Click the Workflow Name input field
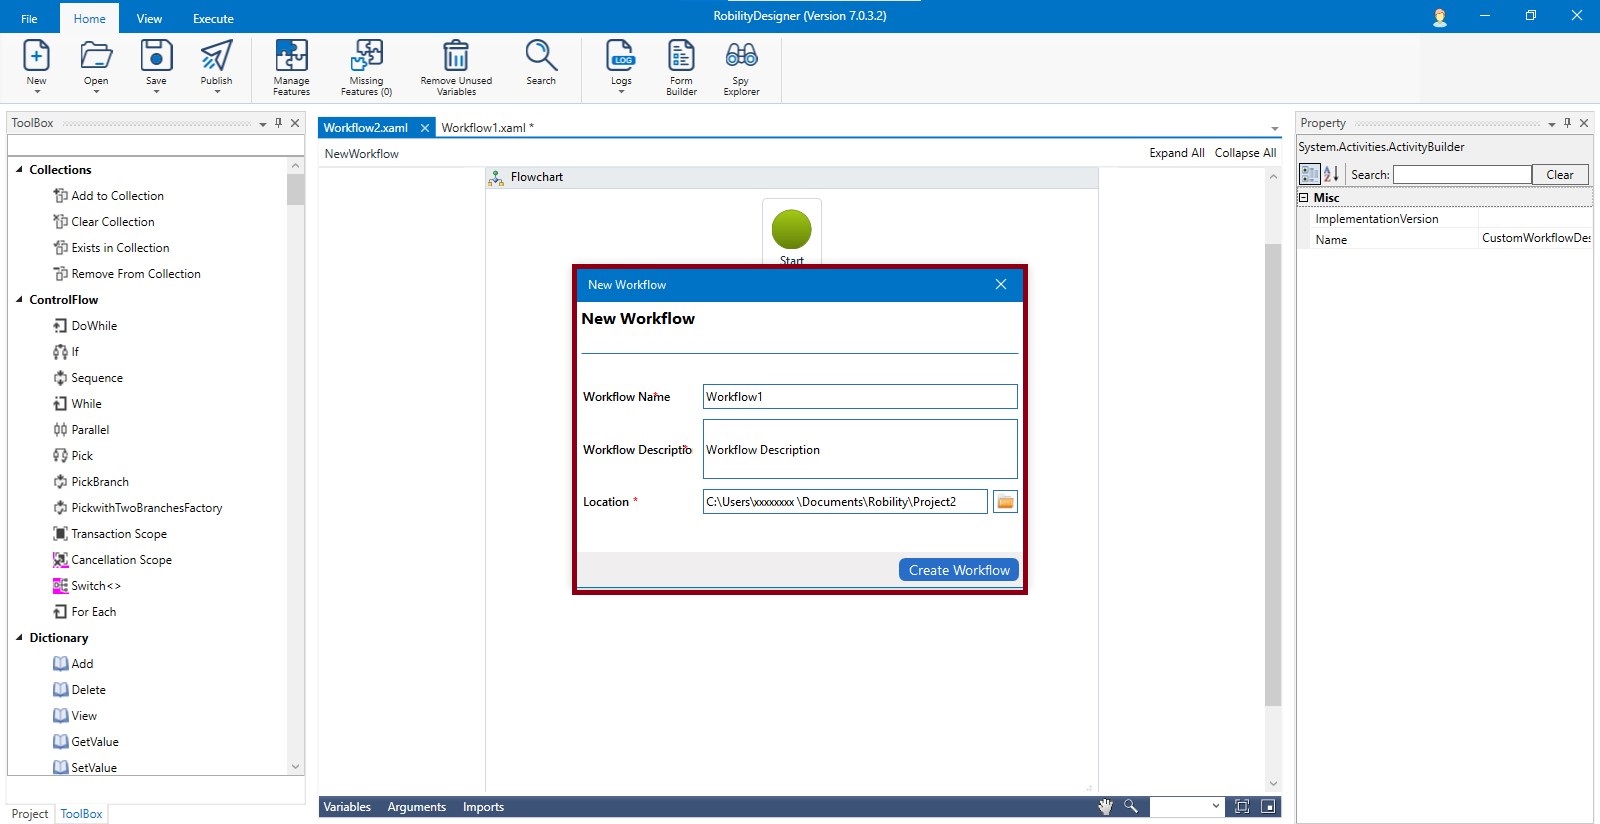 [859, 397]
